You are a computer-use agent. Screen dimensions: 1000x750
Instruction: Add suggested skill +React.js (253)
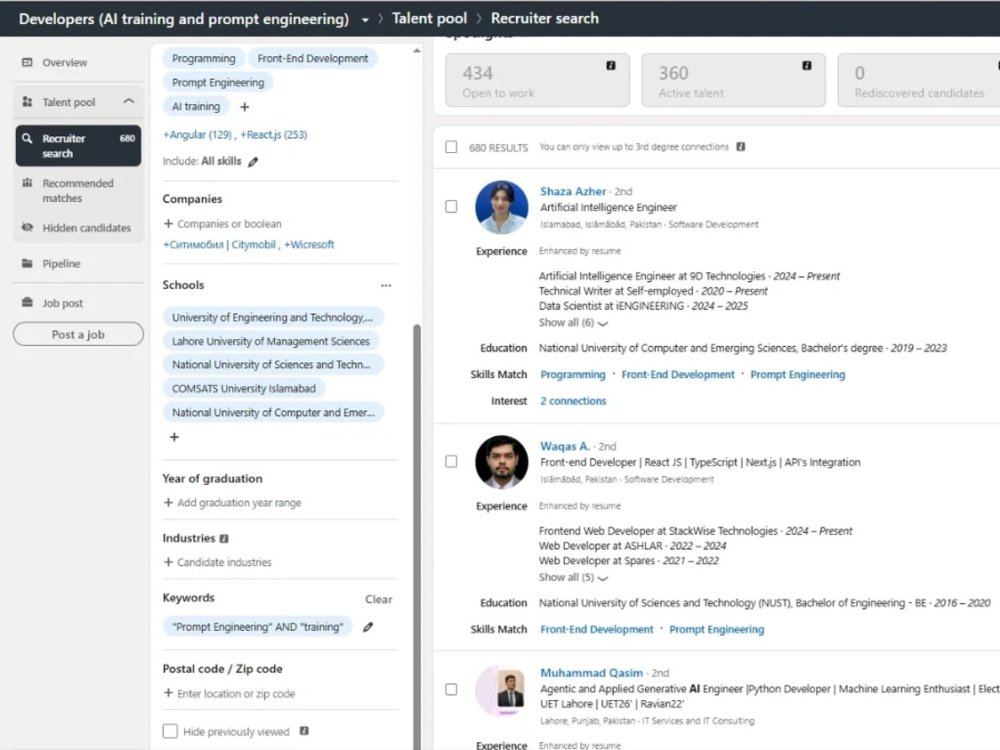click(x=274, y=135)
